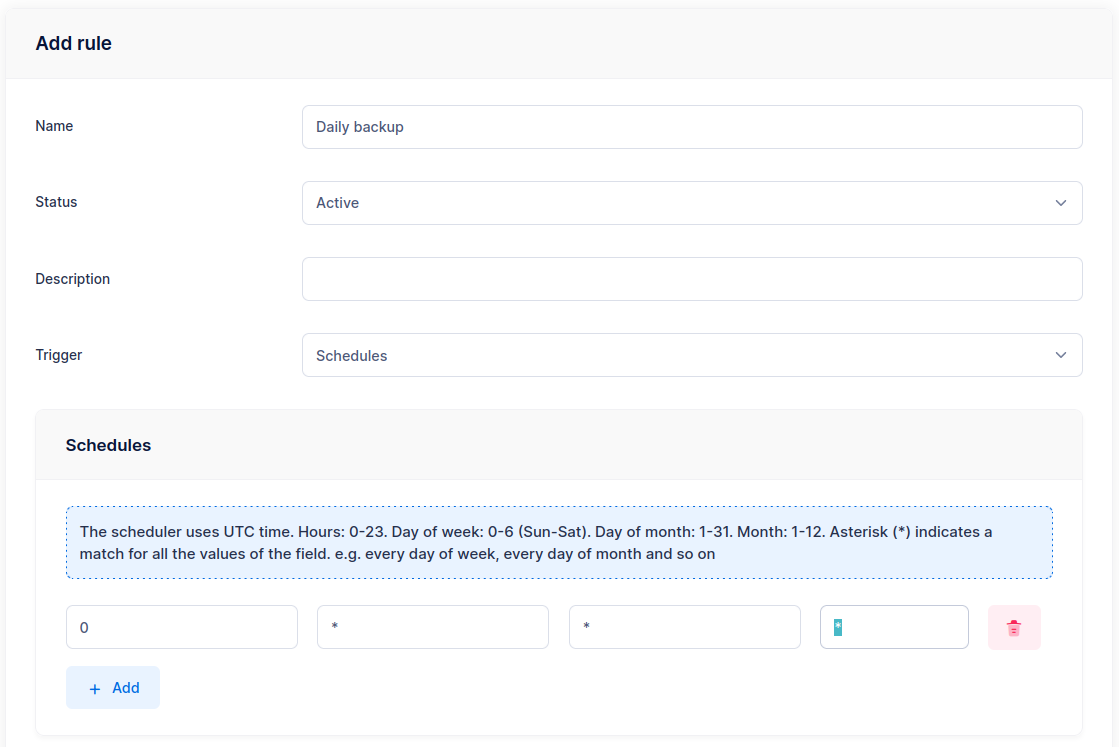
Task: Focus the empty Description input field
Action: [x=691, y=279]
